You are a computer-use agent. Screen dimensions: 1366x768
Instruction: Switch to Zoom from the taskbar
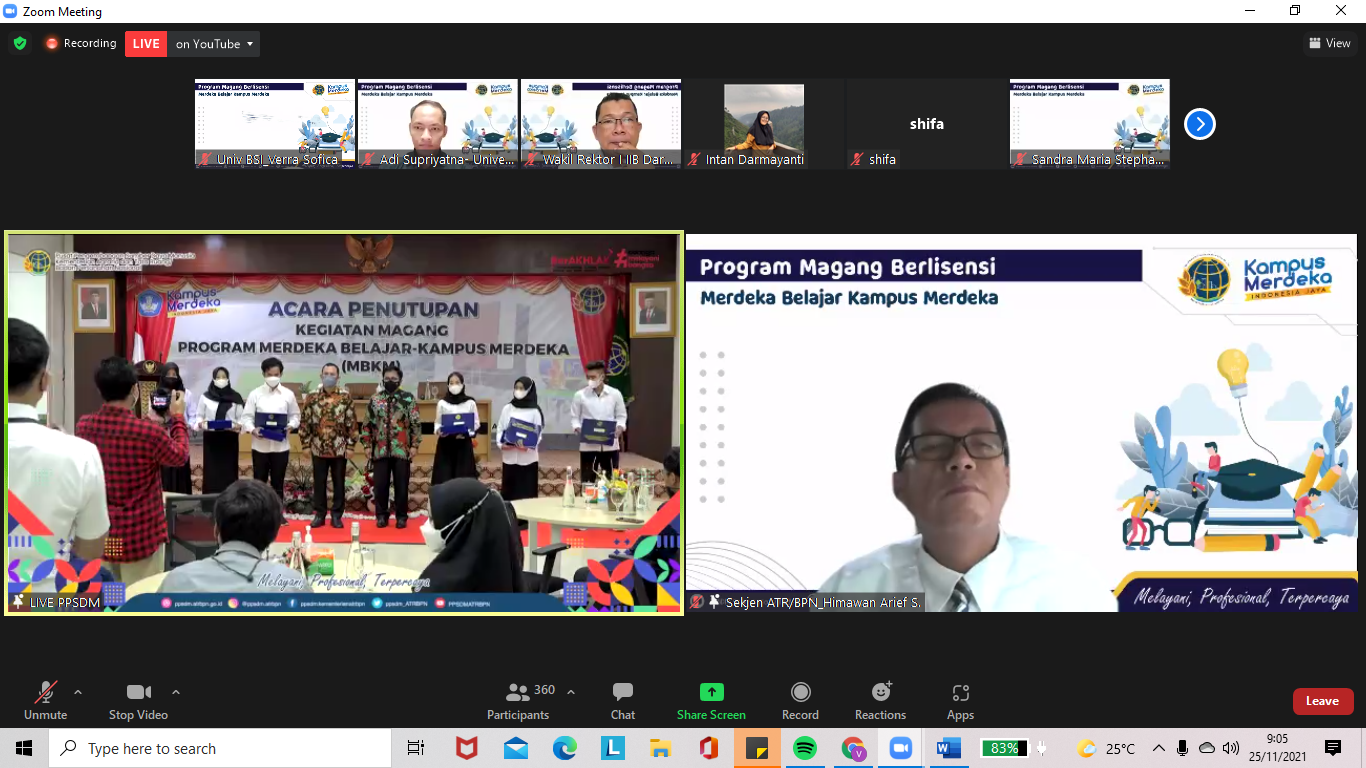tap(901, 748)
